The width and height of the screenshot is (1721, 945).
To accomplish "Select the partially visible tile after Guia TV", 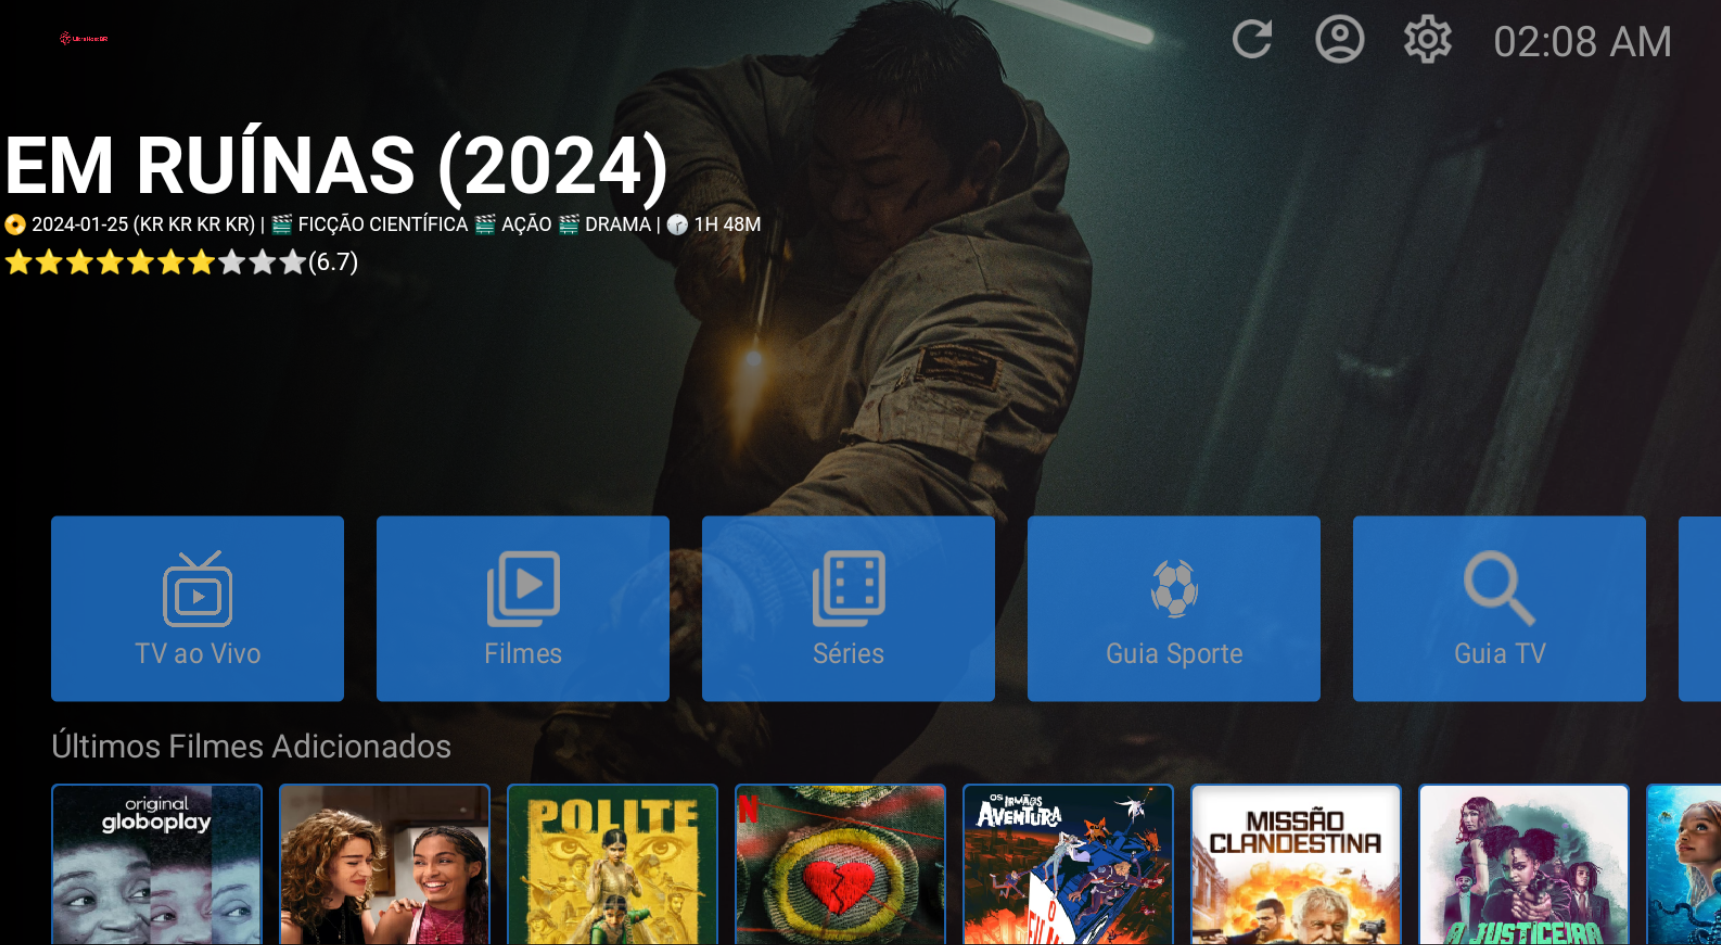I will (1700, 608).
